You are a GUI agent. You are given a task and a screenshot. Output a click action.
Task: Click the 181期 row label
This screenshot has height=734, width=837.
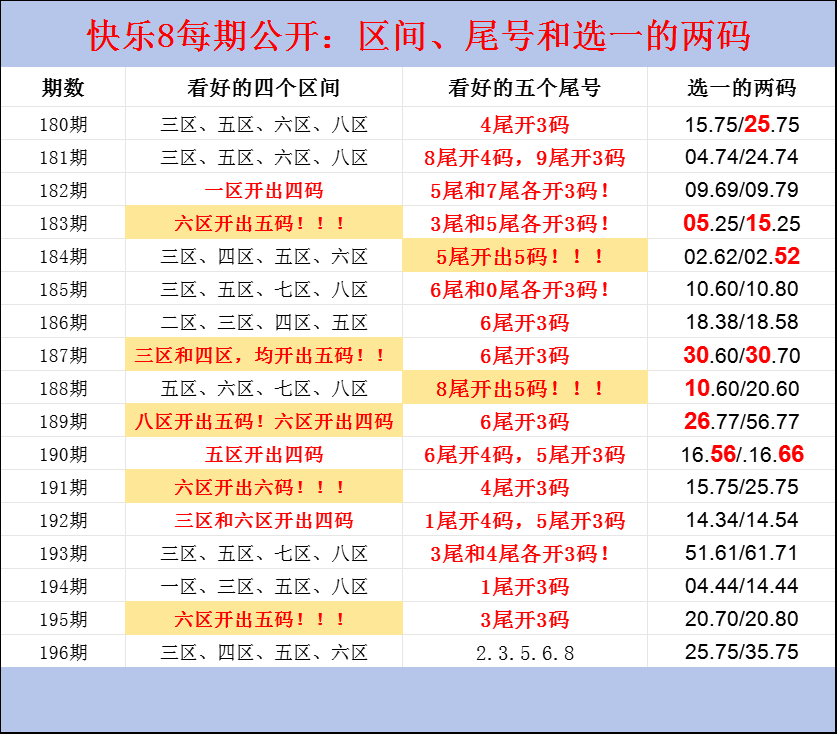(x=63, y=157)
